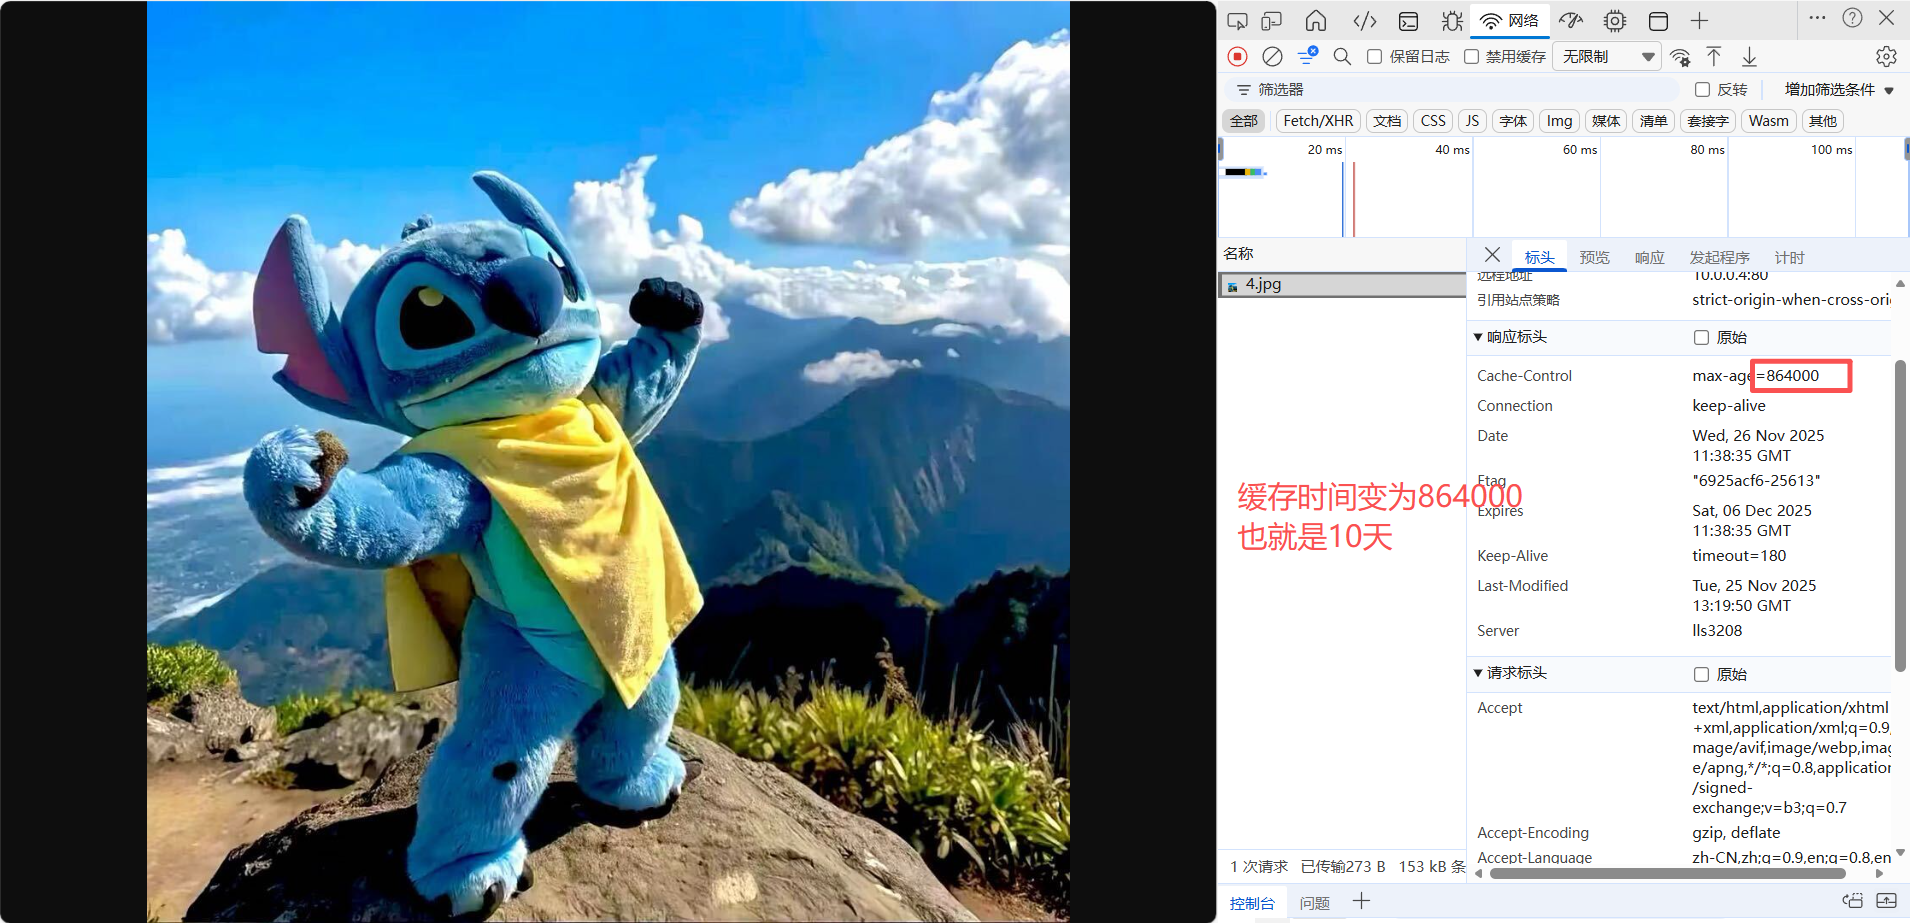Open the network search panel

(x=1342, y=56)
